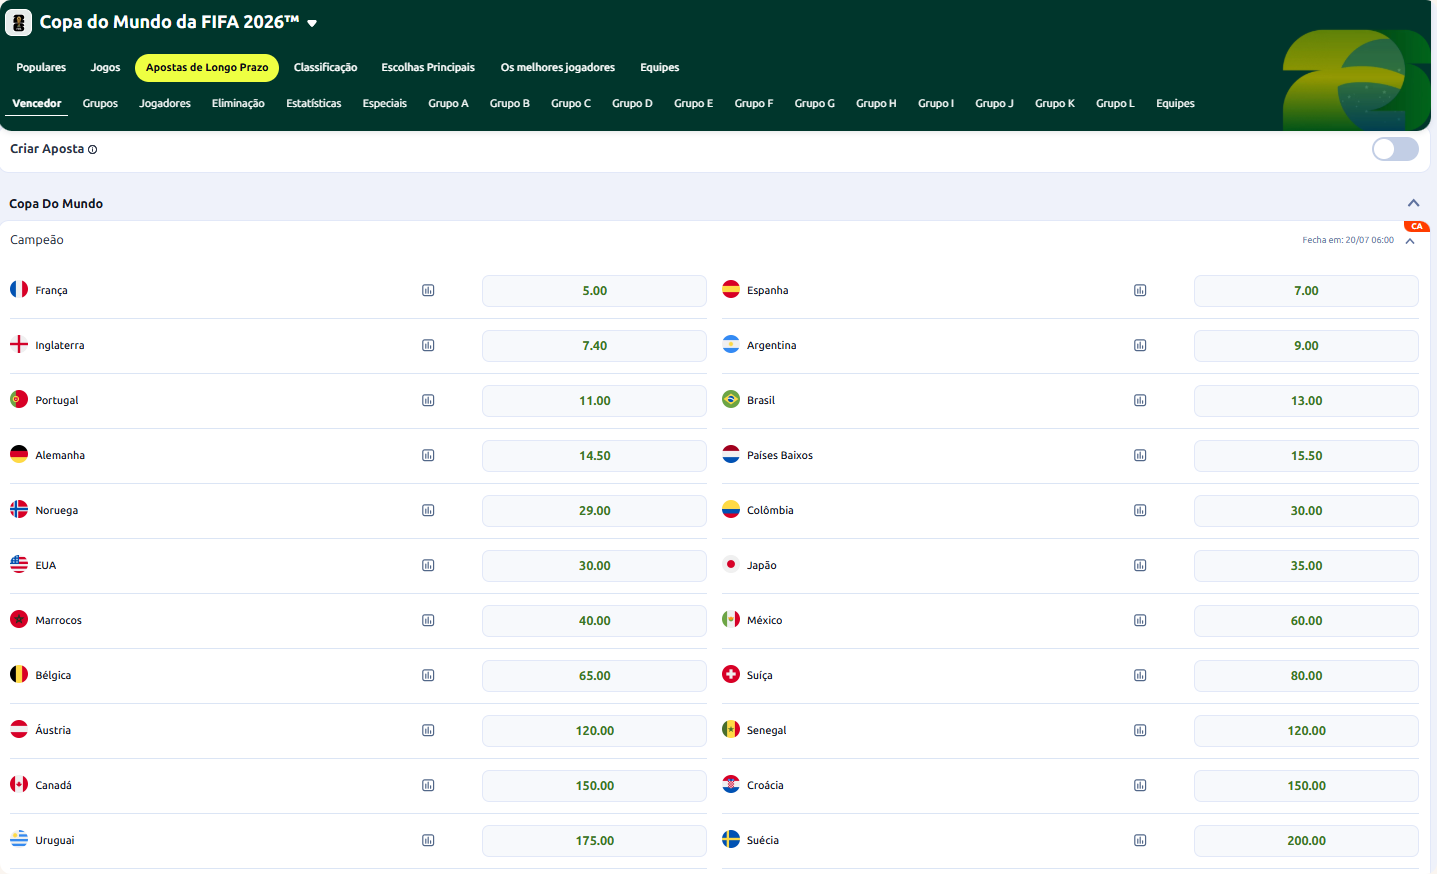Image resolution: width=1437 pixels, height=874 pixels.
Task: Open the Classificação tab
Action: (x=325, y=68)
